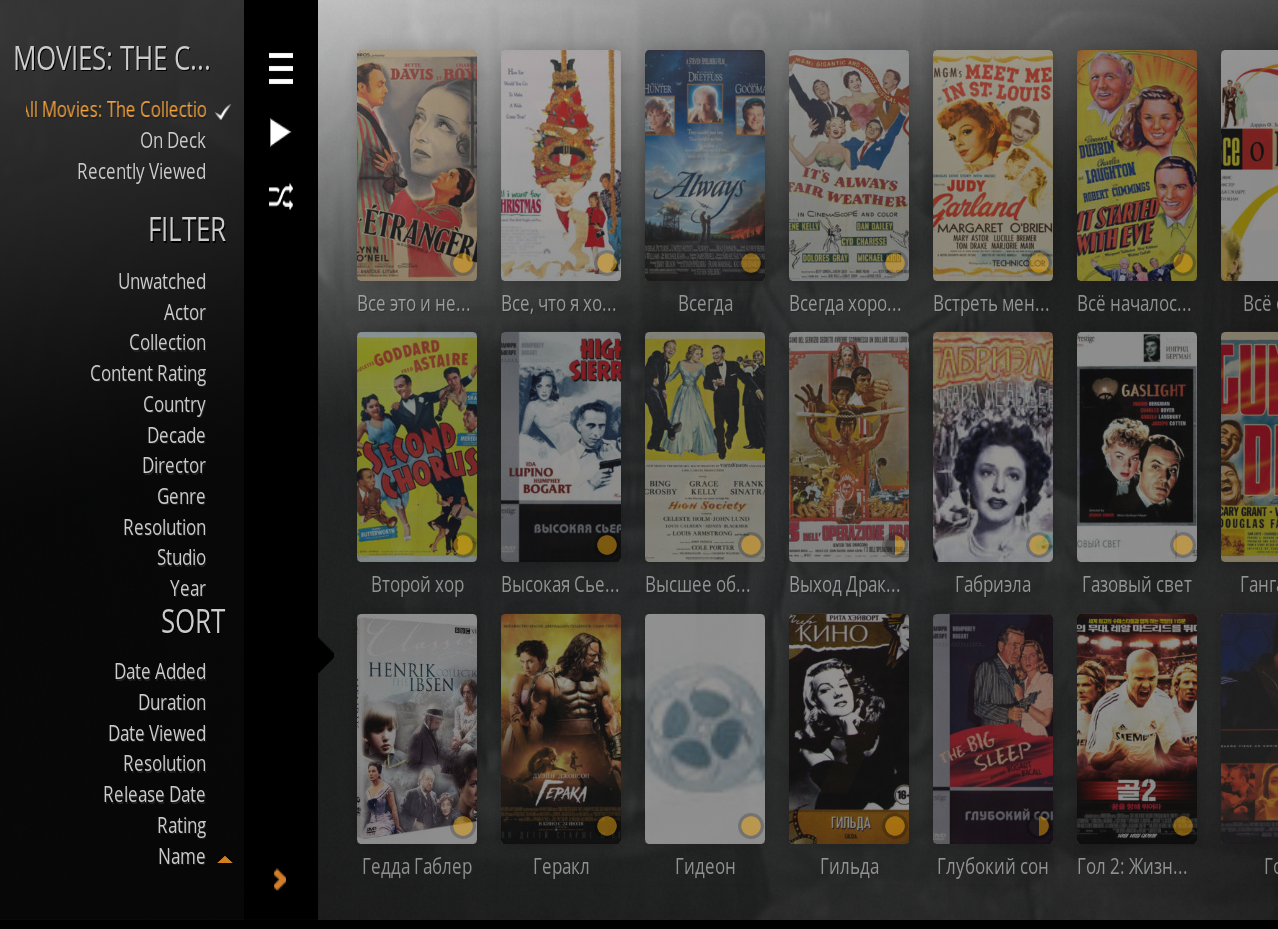Click the title "Гидеон"

pyautogui.click(x=705, y=867)
